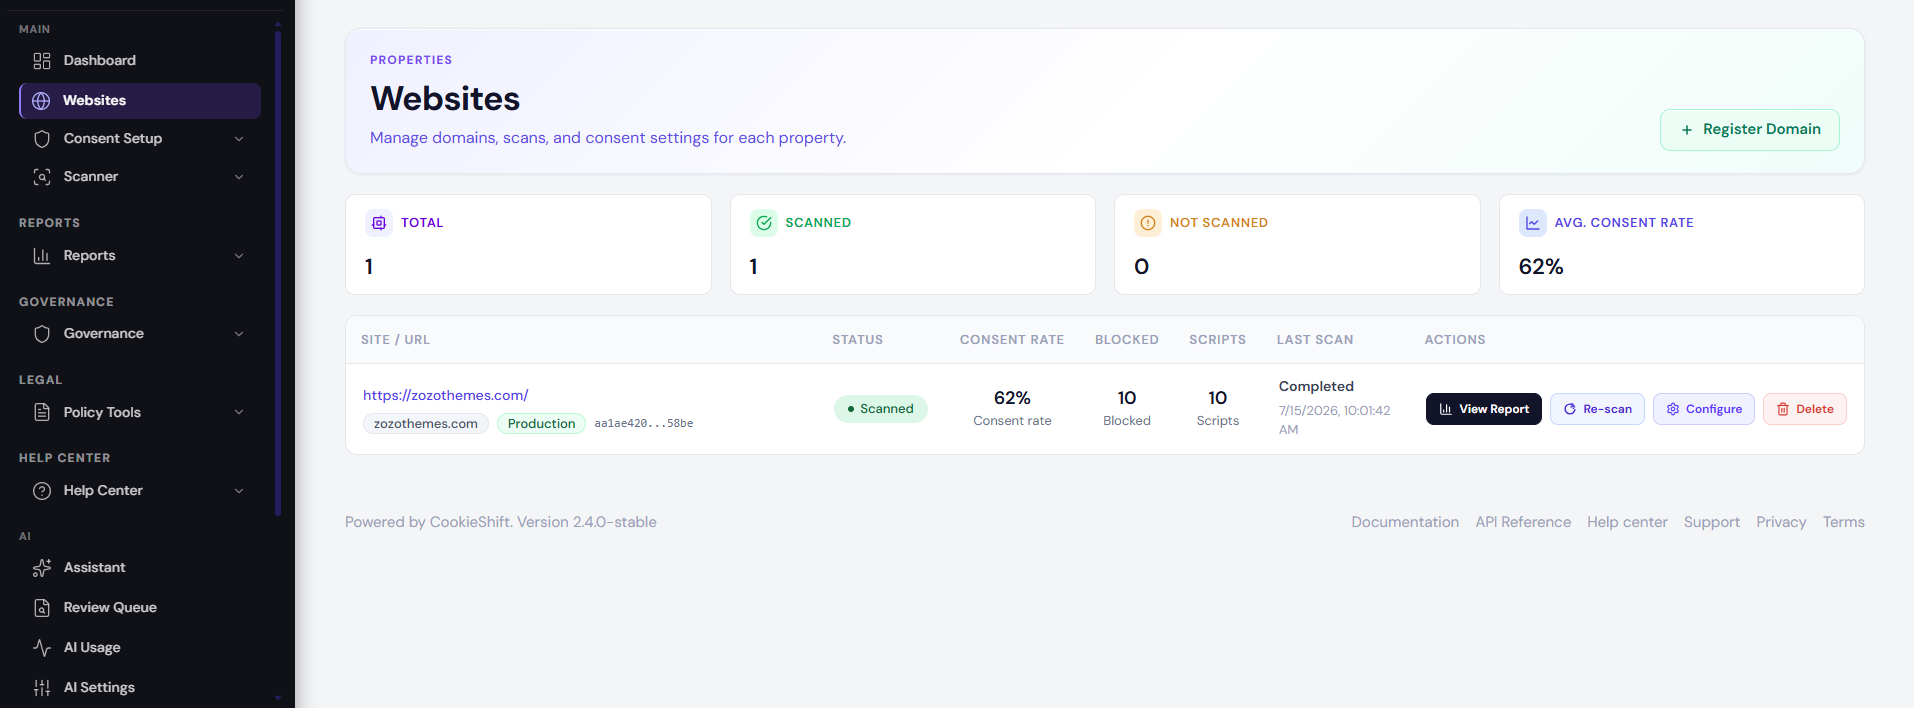Viewport: 1914px width, 708px height.
Task: Click the Delete button for zozothemes.com
Action: (1804, 409)
